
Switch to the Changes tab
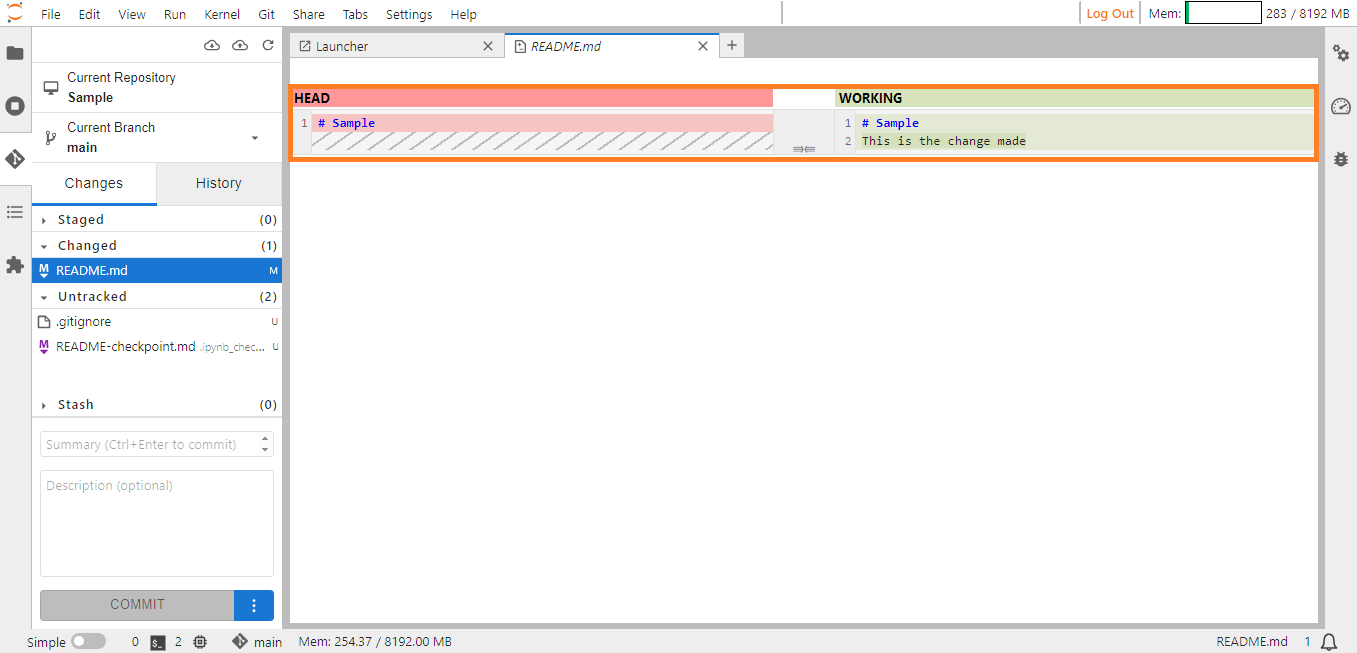(x=94, y=183)
